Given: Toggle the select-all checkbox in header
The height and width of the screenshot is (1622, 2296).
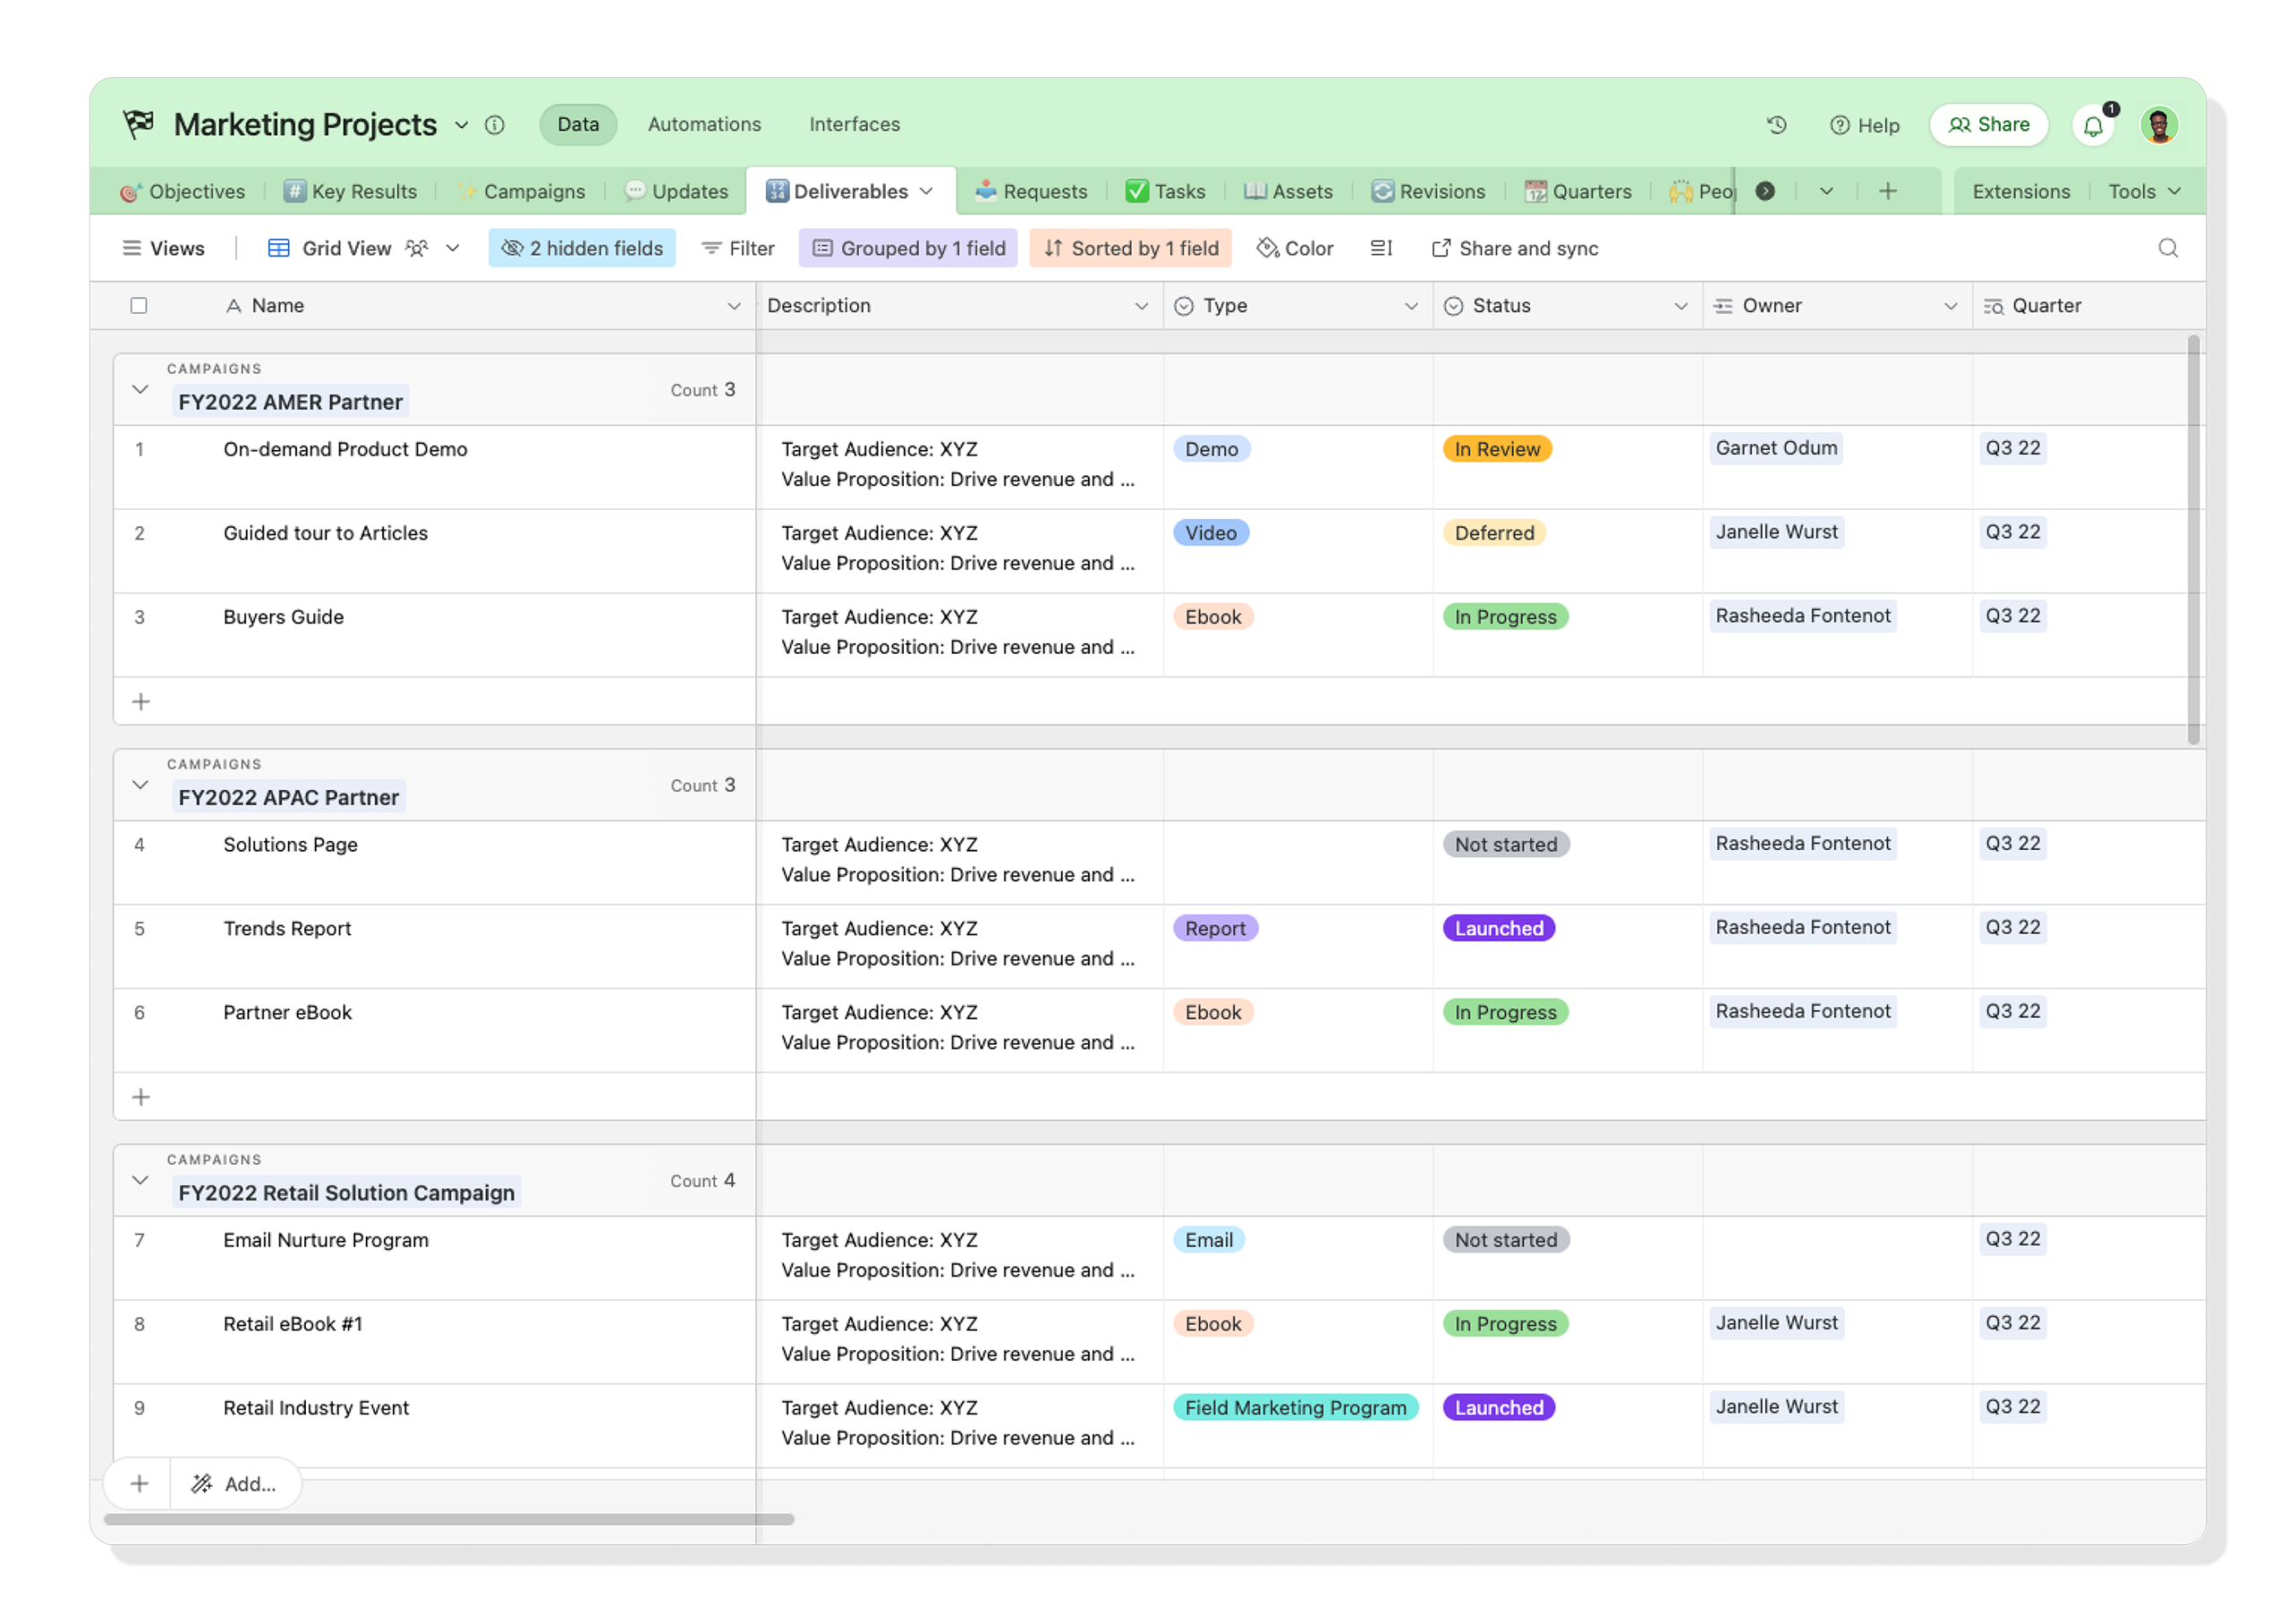Looking at the screenshot, I should [139, 305].
